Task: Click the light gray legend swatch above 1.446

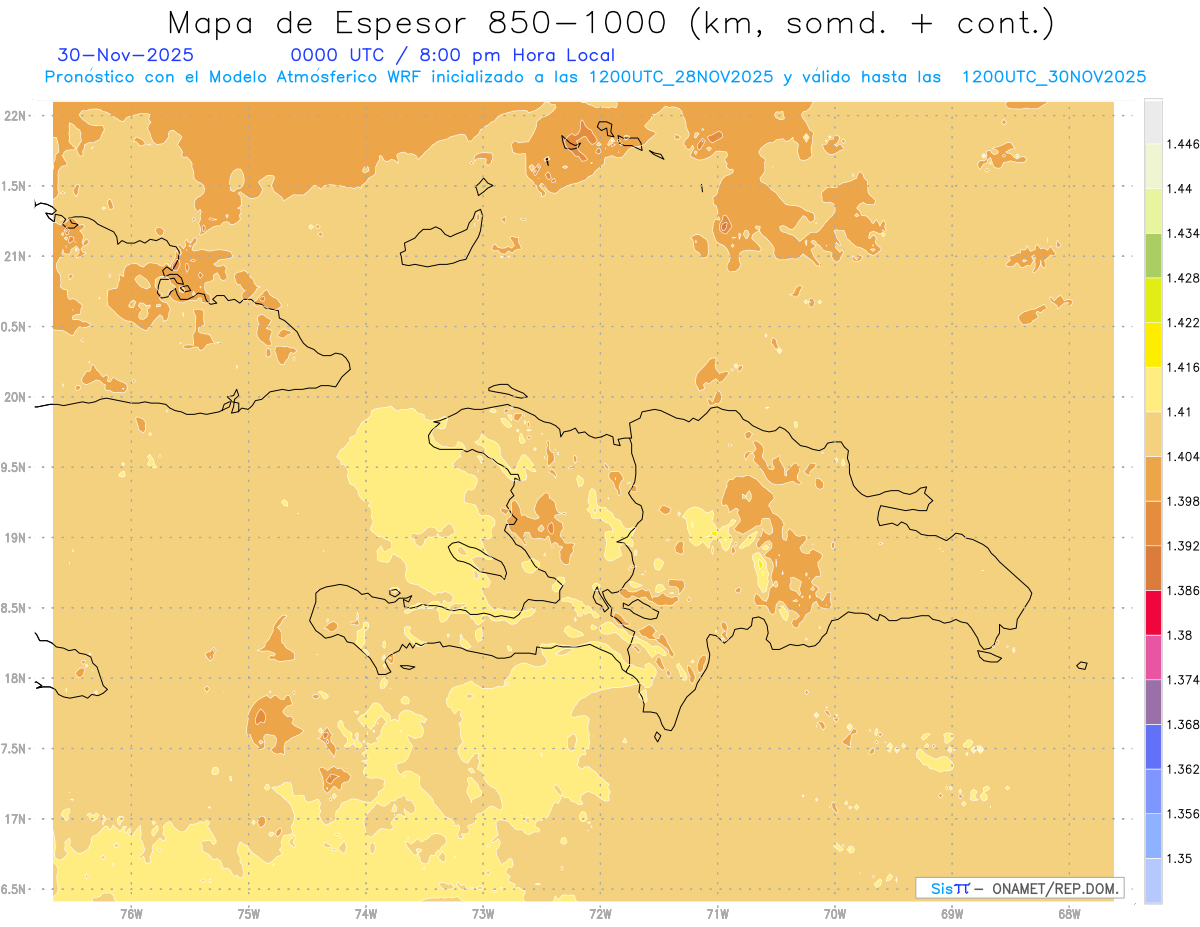Action: coord(1153,121)
